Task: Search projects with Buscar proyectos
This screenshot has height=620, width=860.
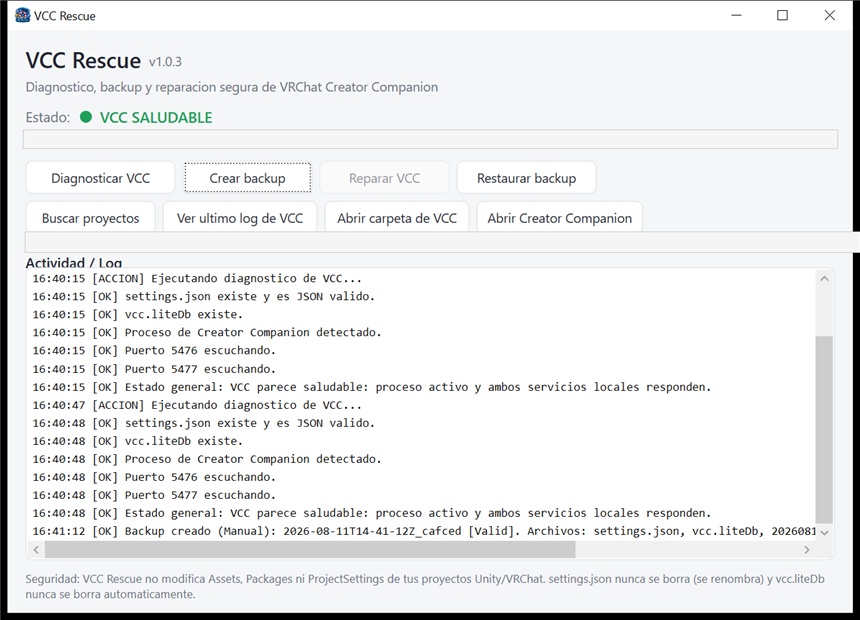Action: point(90,218)
